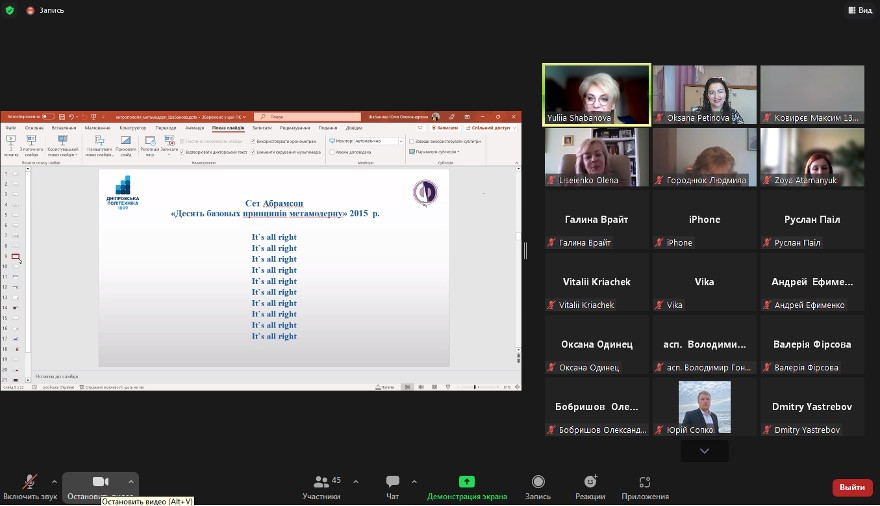The height and width of the screenshot is (506, 880).
Task: Open the Вид view menu
Action: coord(860,10)
